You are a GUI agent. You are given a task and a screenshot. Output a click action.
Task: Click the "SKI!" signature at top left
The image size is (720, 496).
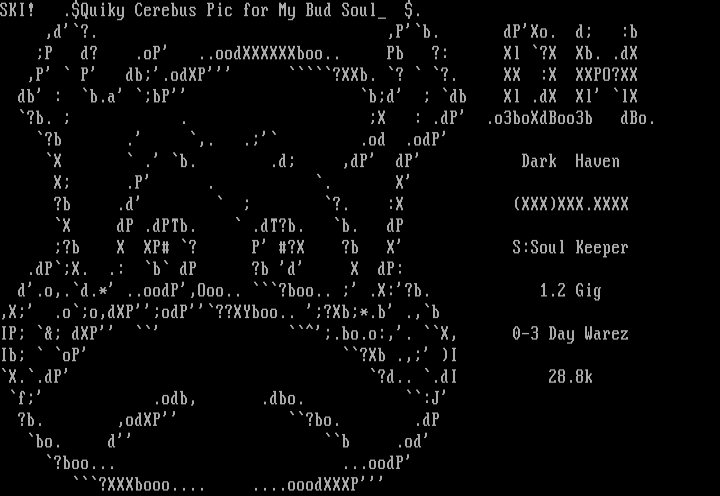pyautogui.click(x=17, y=10)
